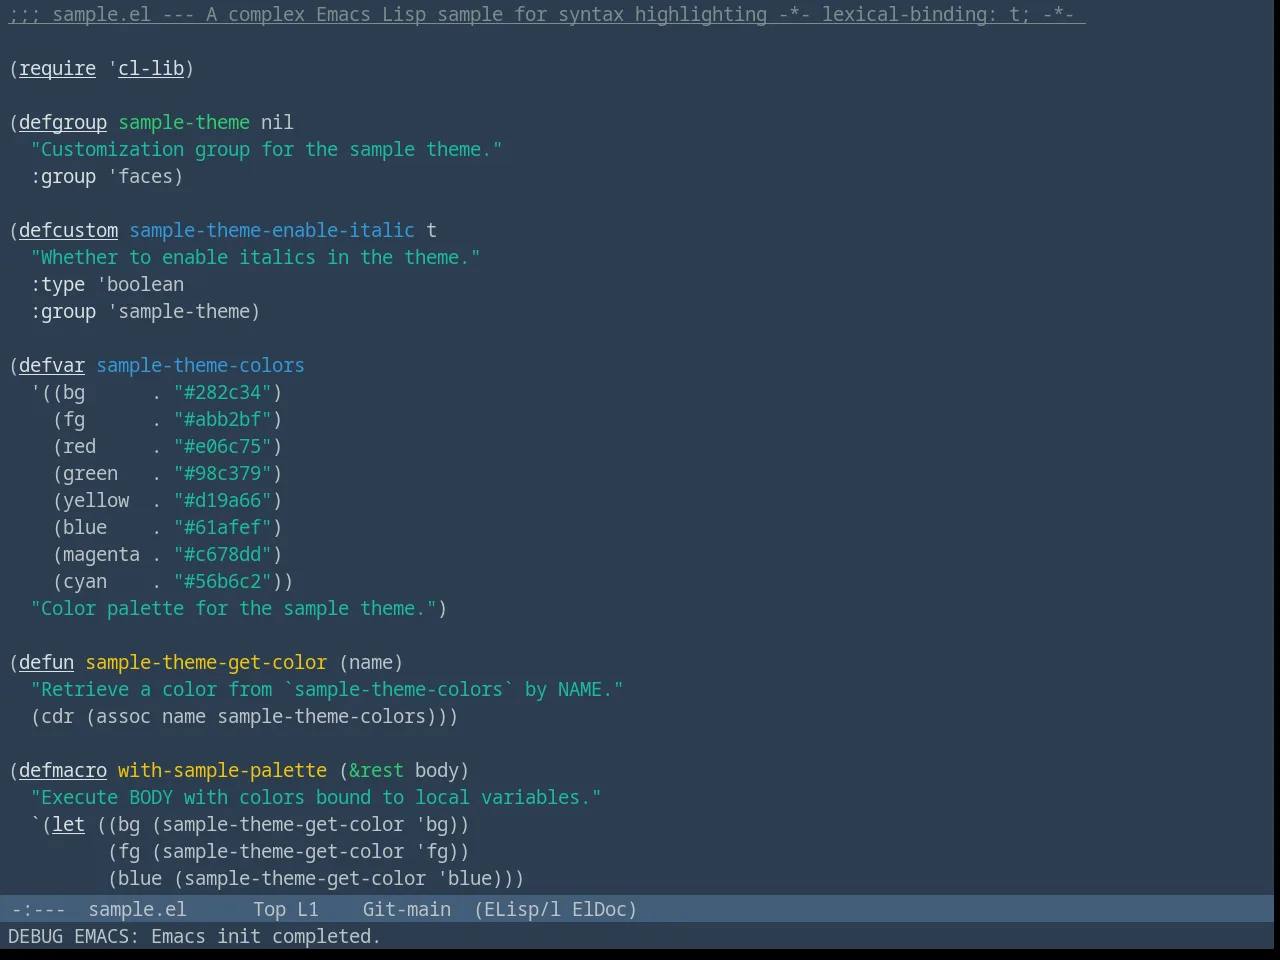The height and width of the screenshot is (960, 1280).
Task: Click the 'require' keyword
Action: 57,68
